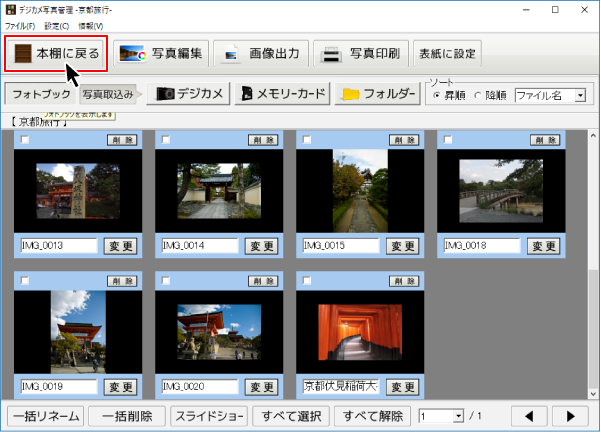Import photos from フォルダー
The height and width of the screenshot is (432, 601).
coord(378,94)
